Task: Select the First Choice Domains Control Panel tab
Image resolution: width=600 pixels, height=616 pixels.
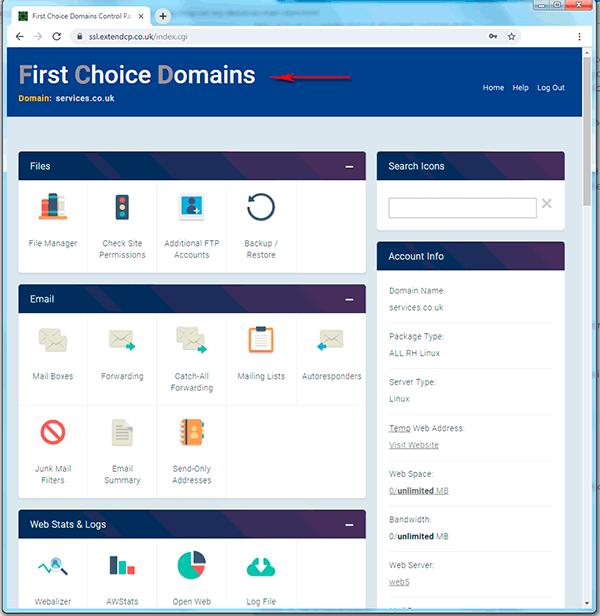Action: pyautogui.click(x=79, y=16)
